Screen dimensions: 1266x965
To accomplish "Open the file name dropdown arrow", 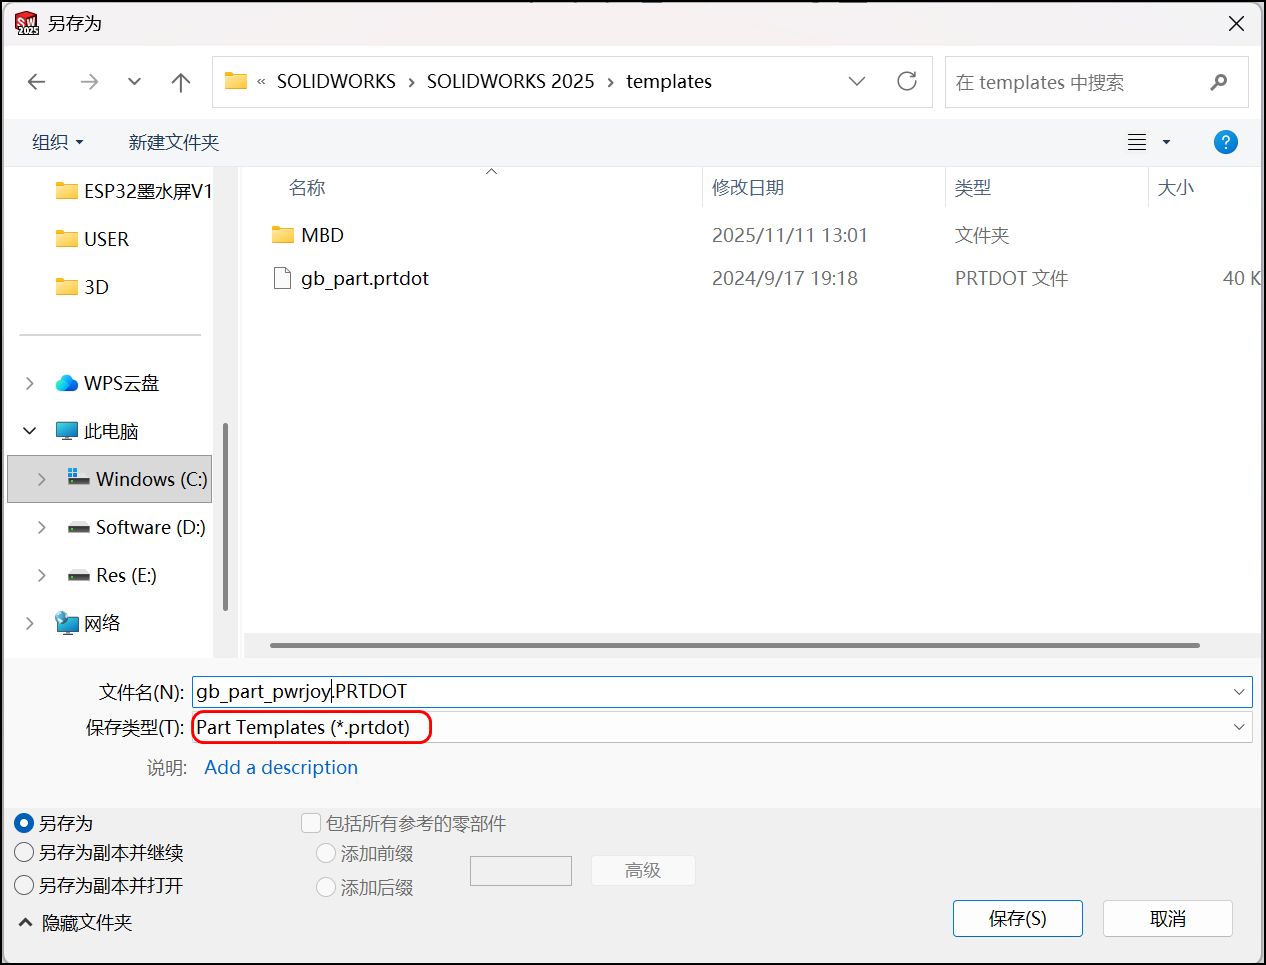I will (1239, 692).
